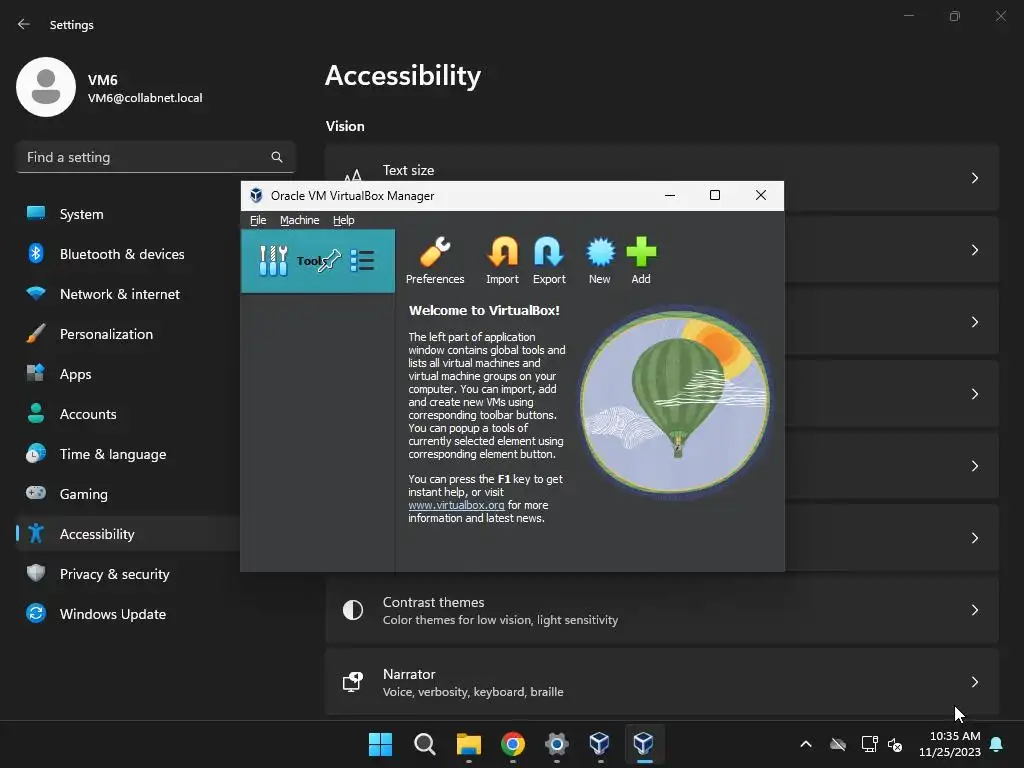Image resolution: width=1024 pixels, height=768 pixels.
Task: Select Windows Update in Settings
Action: point(129,614)
